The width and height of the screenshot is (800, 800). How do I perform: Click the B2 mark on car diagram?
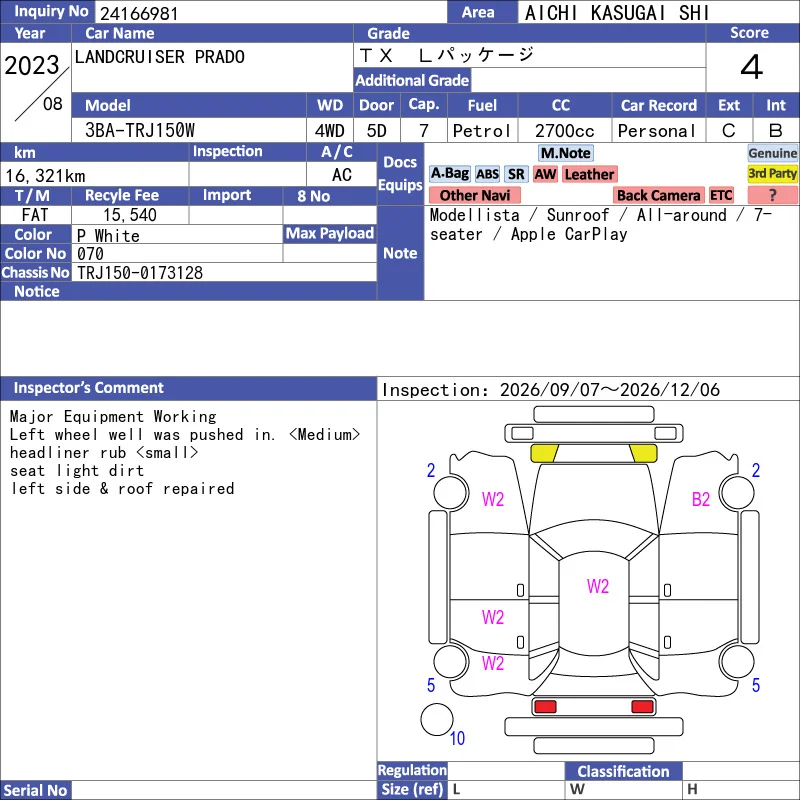701,499
